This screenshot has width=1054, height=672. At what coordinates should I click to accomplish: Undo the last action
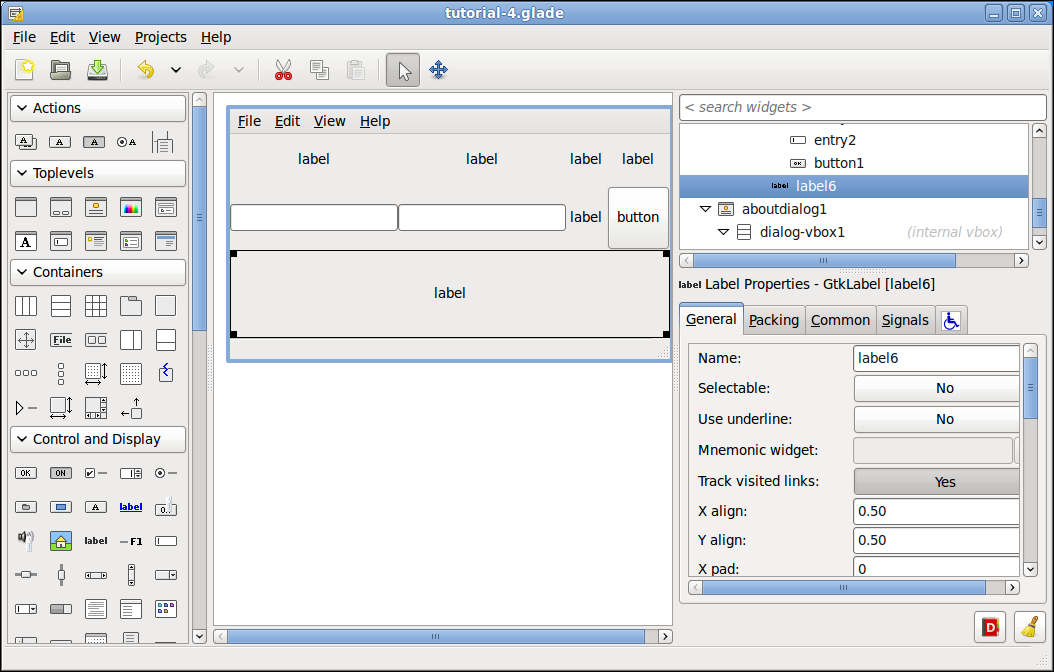click(x=145, y=69)
